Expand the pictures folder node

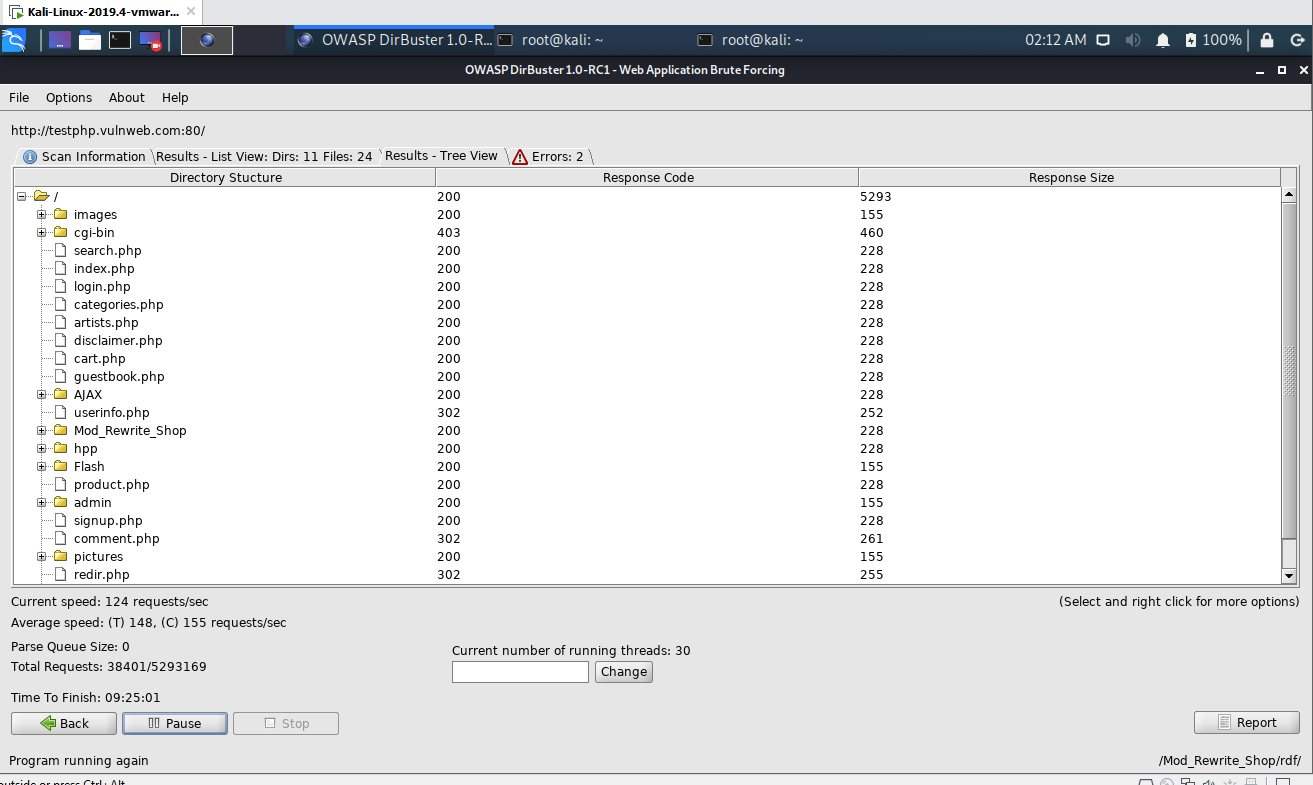point(42,556)
